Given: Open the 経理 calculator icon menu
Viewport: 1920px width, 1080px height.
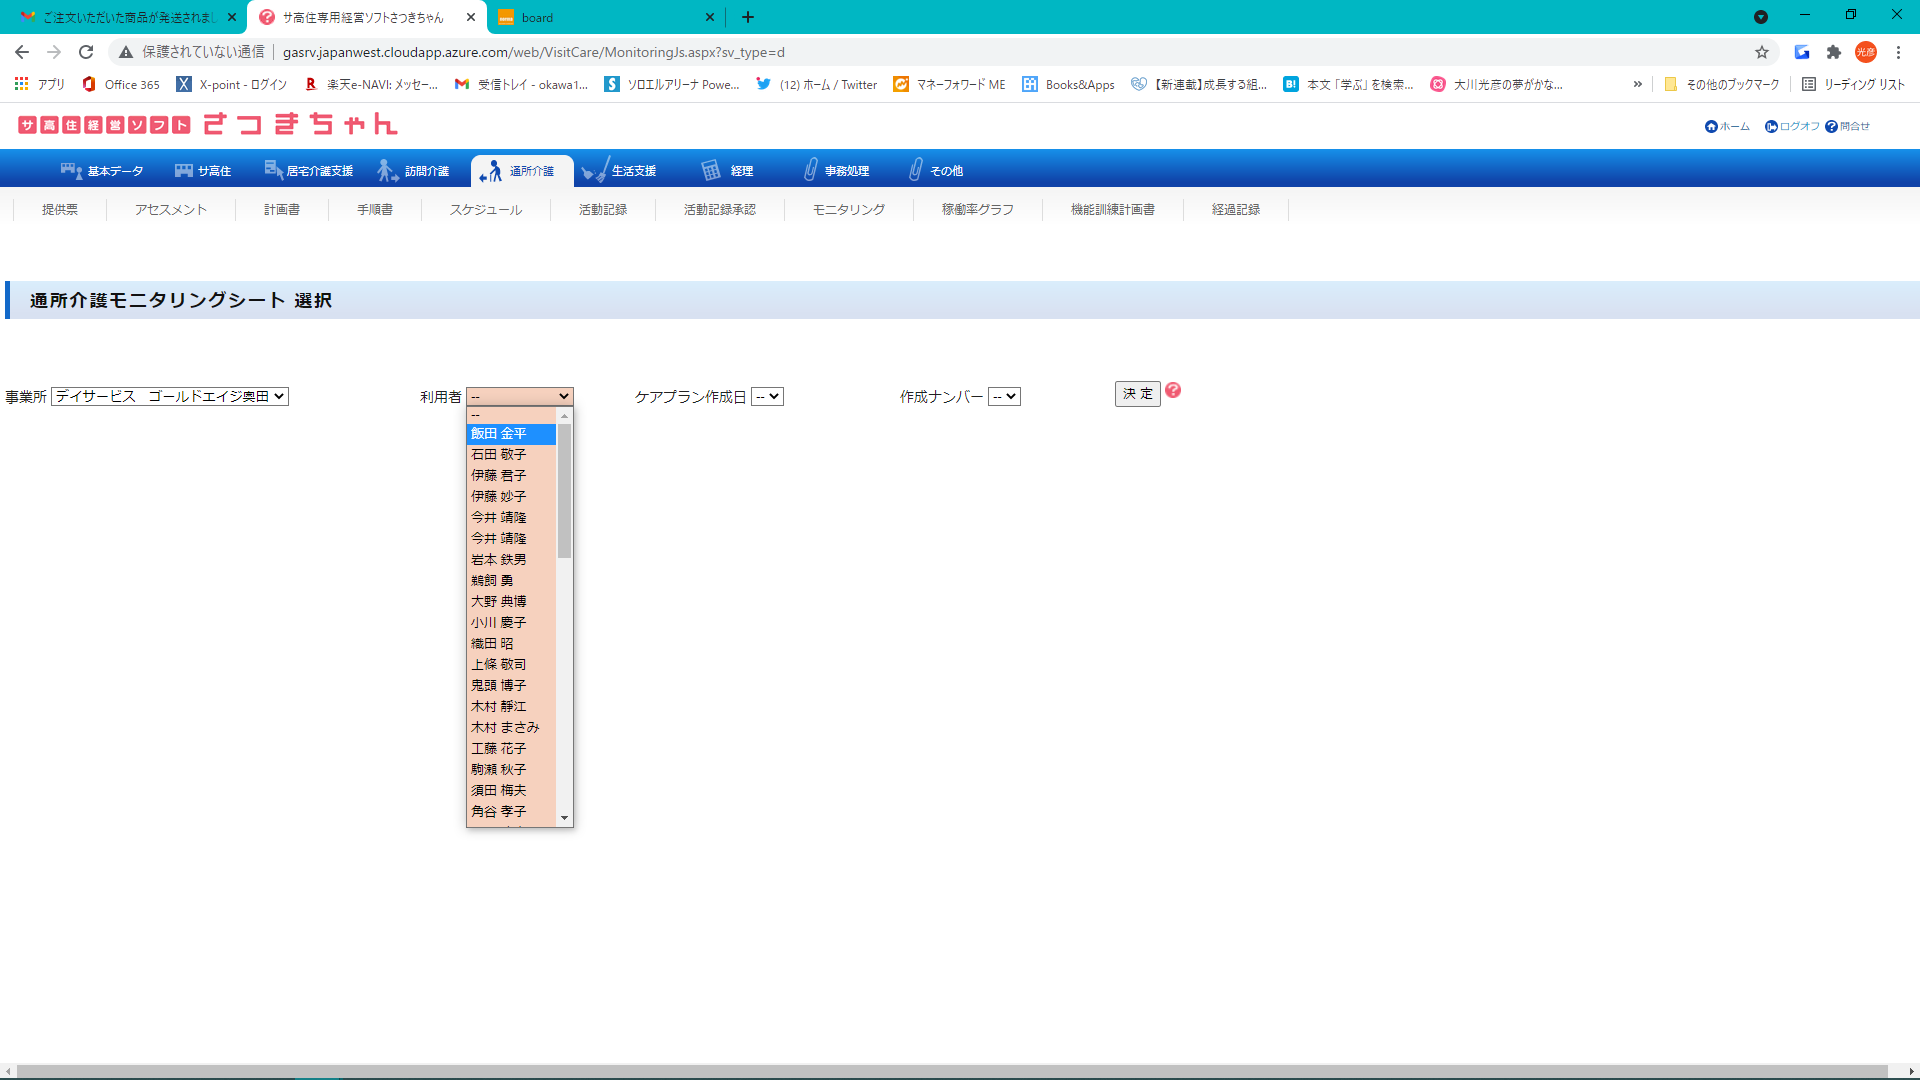Looking at the screenshot, I should pyautogui.click(x=711, y=171).
